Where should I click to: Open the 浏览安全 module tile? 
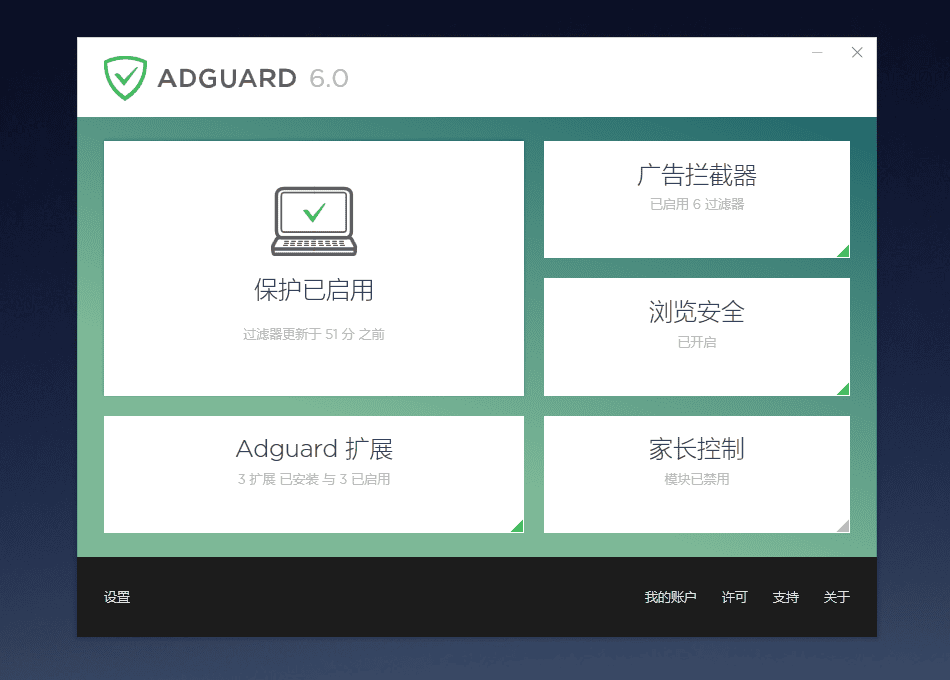697,337
